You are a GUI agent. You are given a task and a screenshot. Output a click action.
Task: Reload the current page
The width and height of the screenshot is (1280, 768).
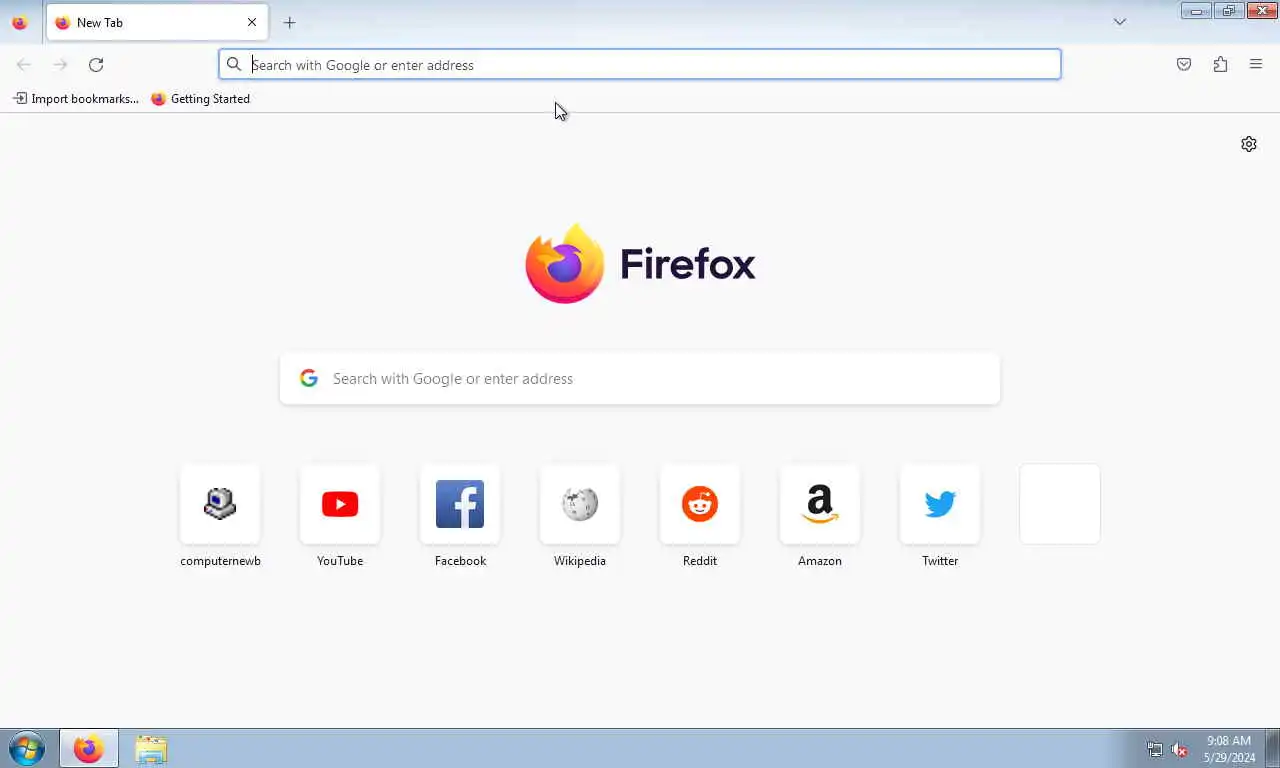pyautogui.click(x=96, y=65)
